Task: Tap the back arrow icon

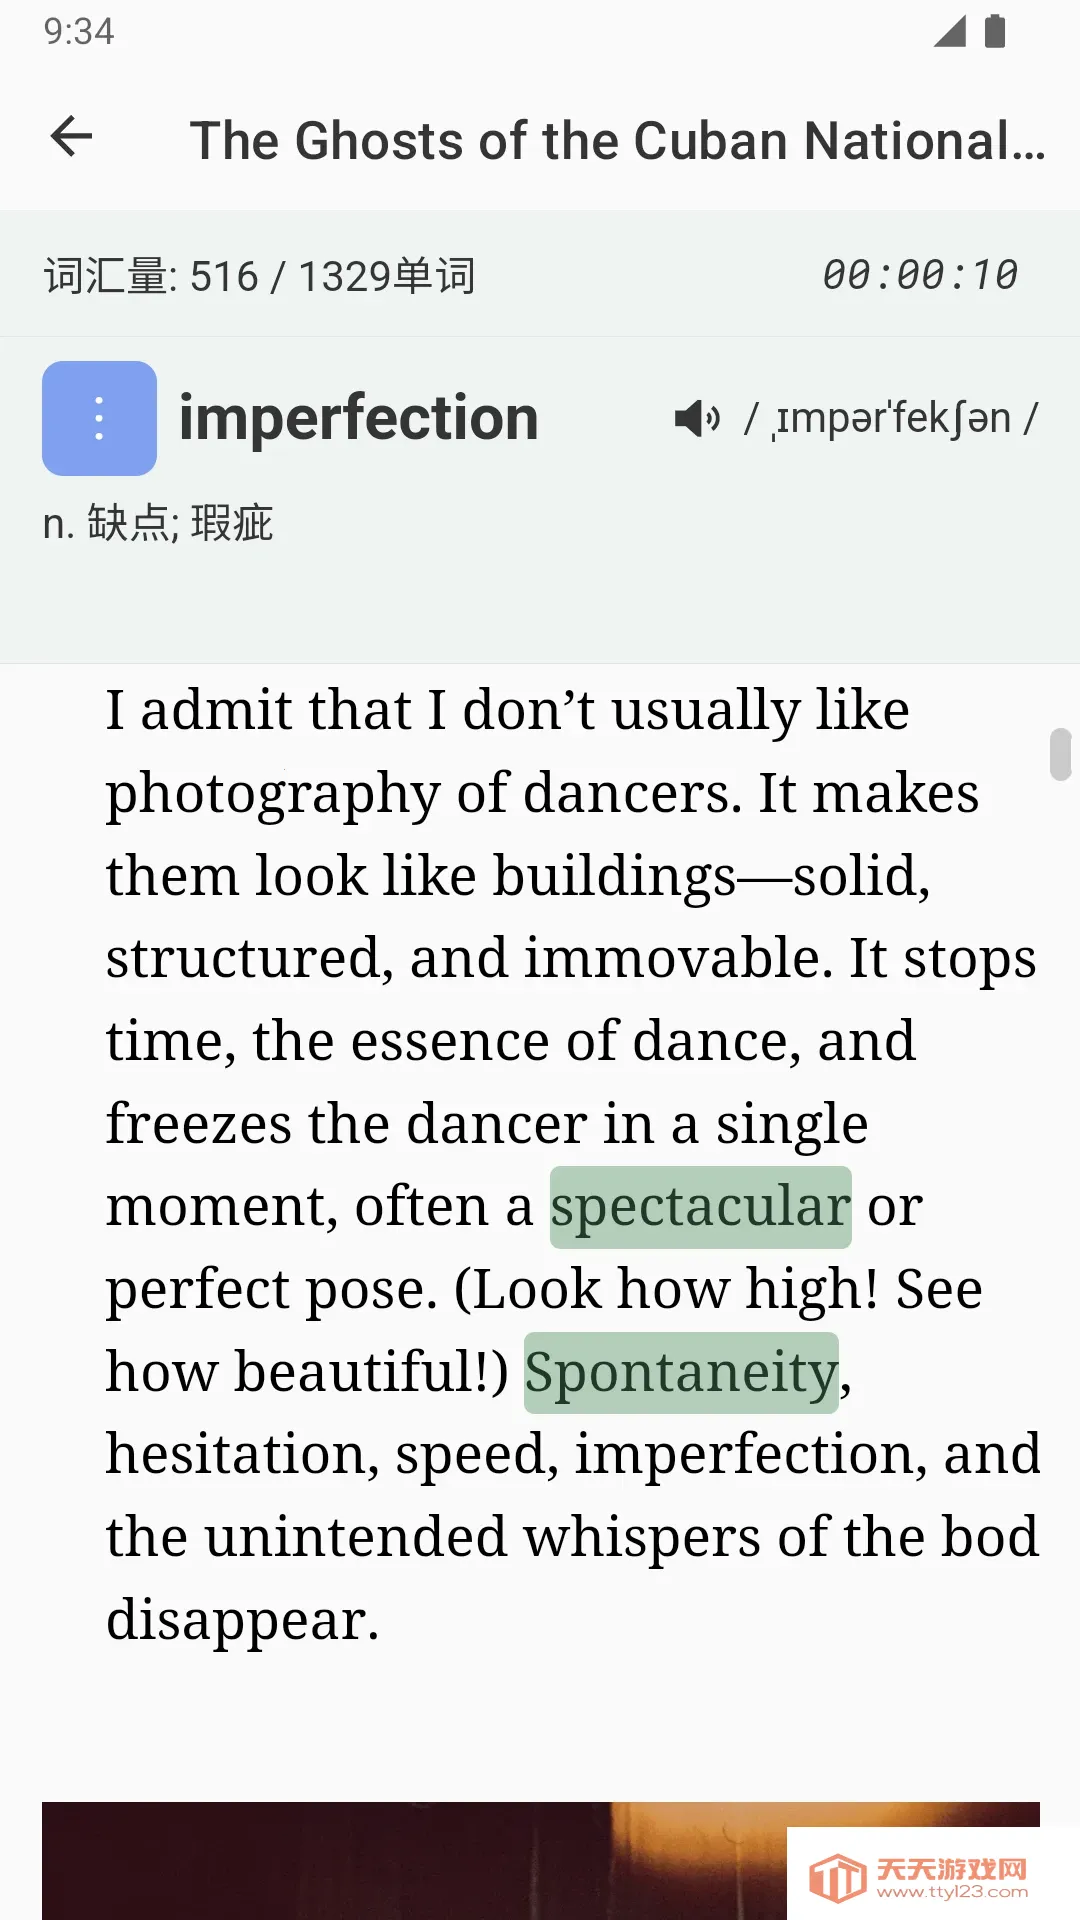Action: point(71,137)
